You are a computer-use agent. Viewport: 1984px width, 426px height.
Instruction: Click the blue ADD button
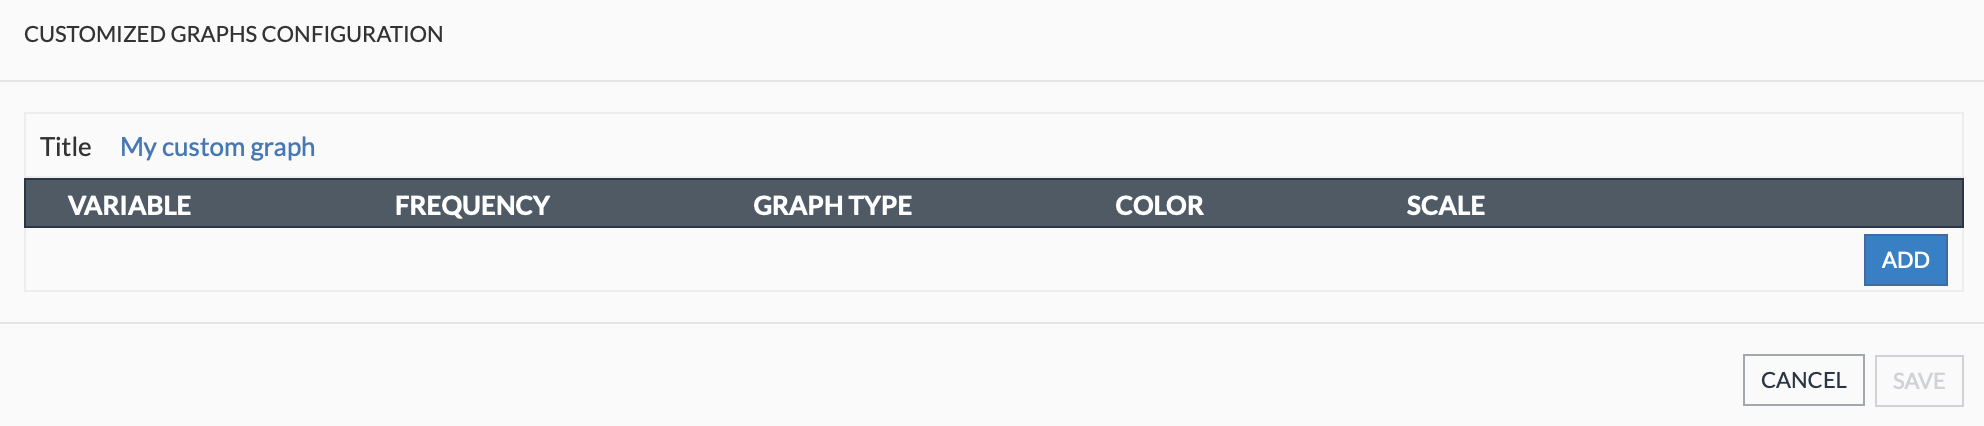pyautogui.click(x=1905, y=260)
